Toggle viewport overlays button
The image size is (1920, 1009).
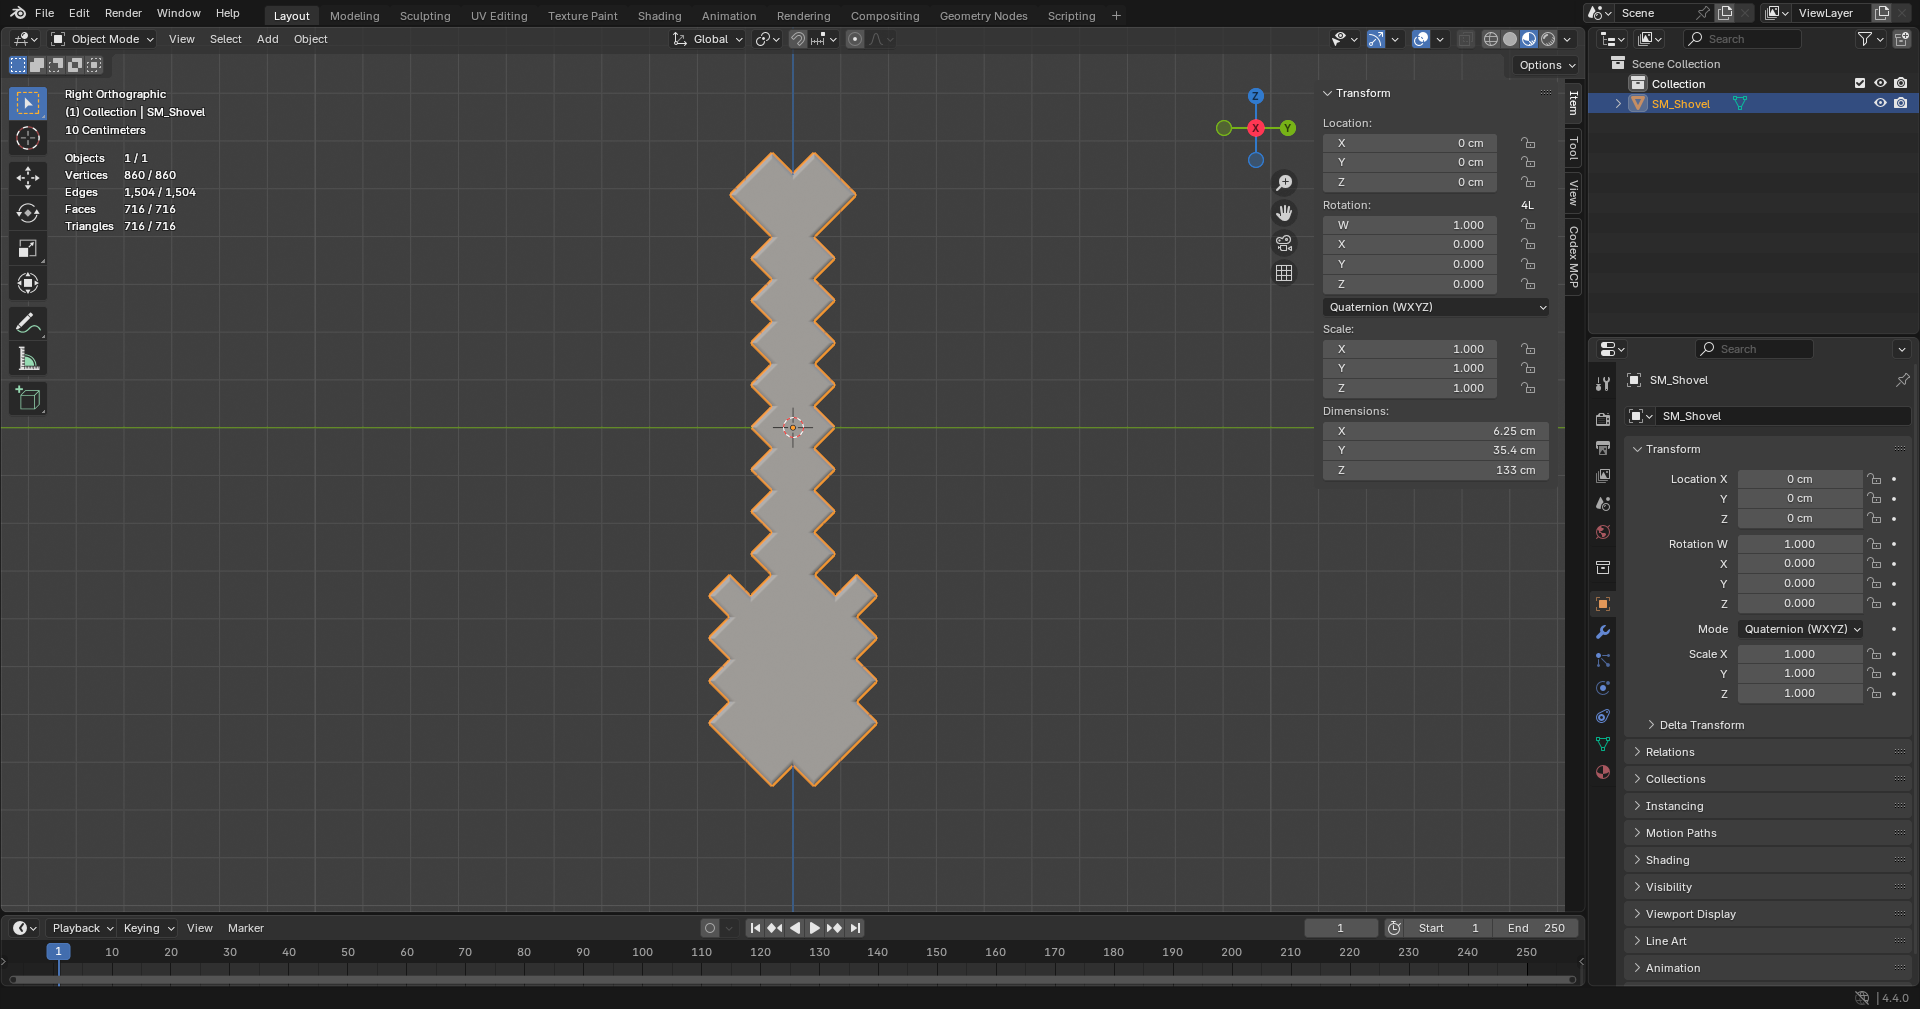1421,39
